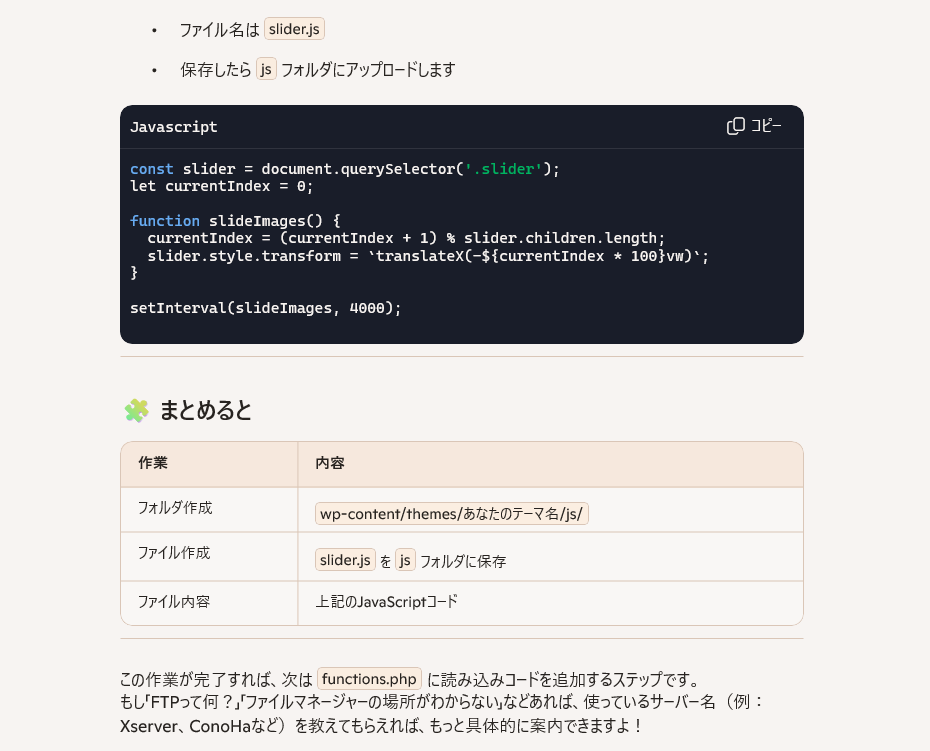The width and height of the screenshot is (930, 751).
Task: Click the 内容 table column header
Action: [x=330, y=464]
